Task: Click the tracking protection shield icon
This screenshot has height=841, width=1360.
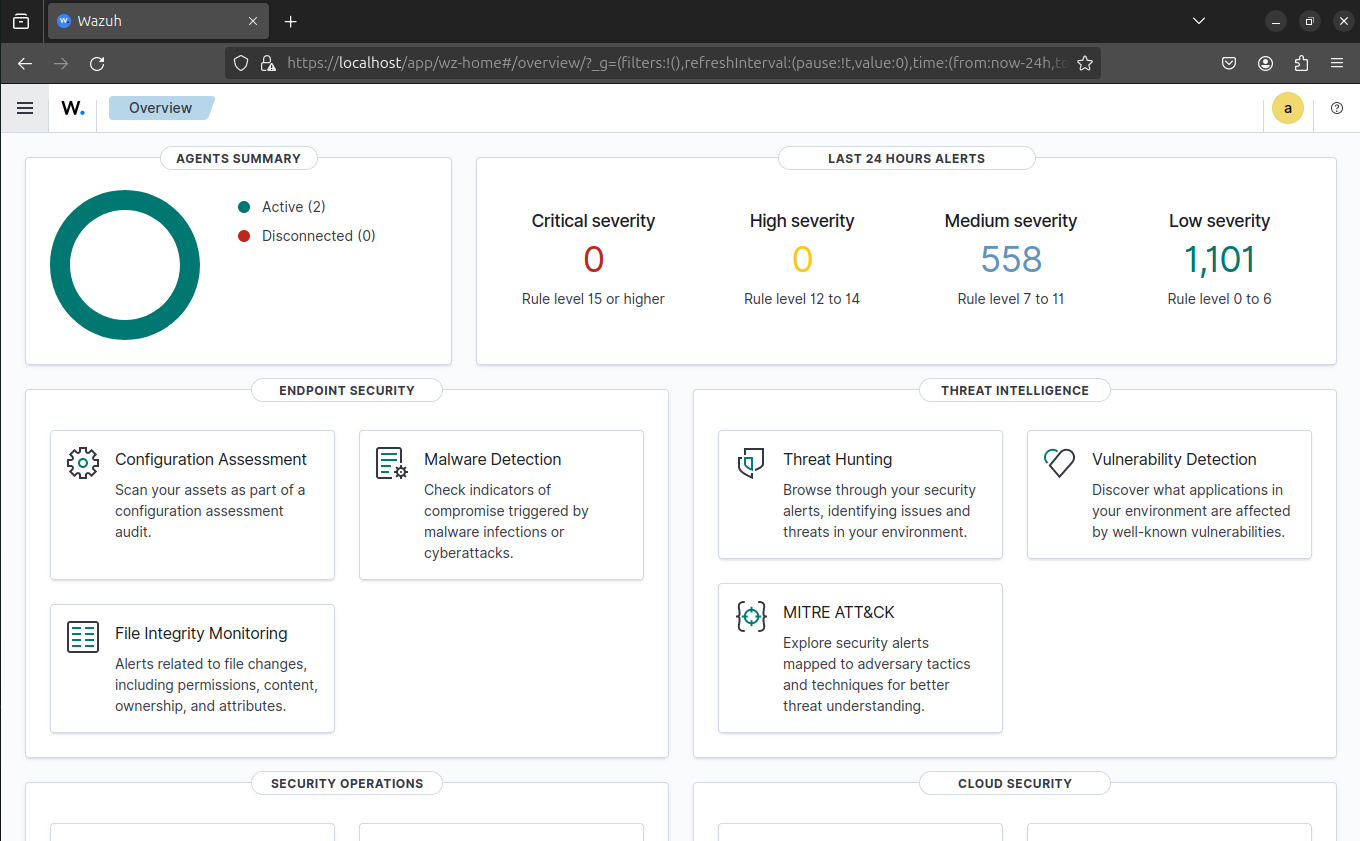Action: click(241, 63)
